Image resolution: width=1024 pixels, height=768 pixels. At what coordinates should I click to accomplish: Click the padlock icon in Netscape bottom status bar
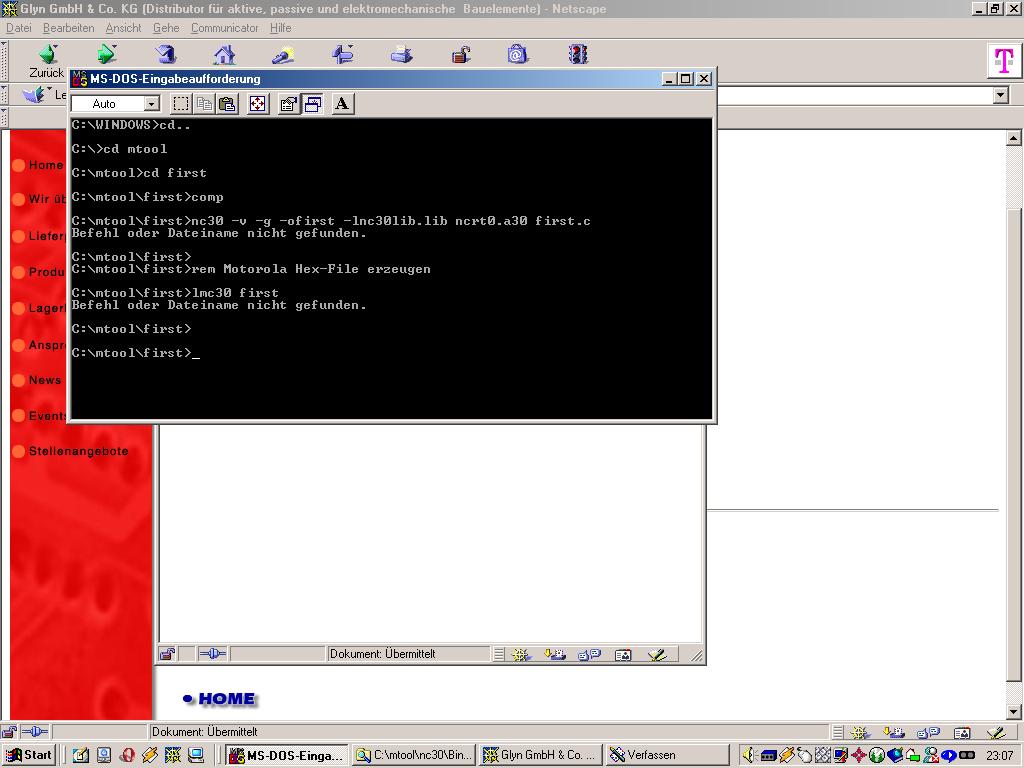(9, 732)
